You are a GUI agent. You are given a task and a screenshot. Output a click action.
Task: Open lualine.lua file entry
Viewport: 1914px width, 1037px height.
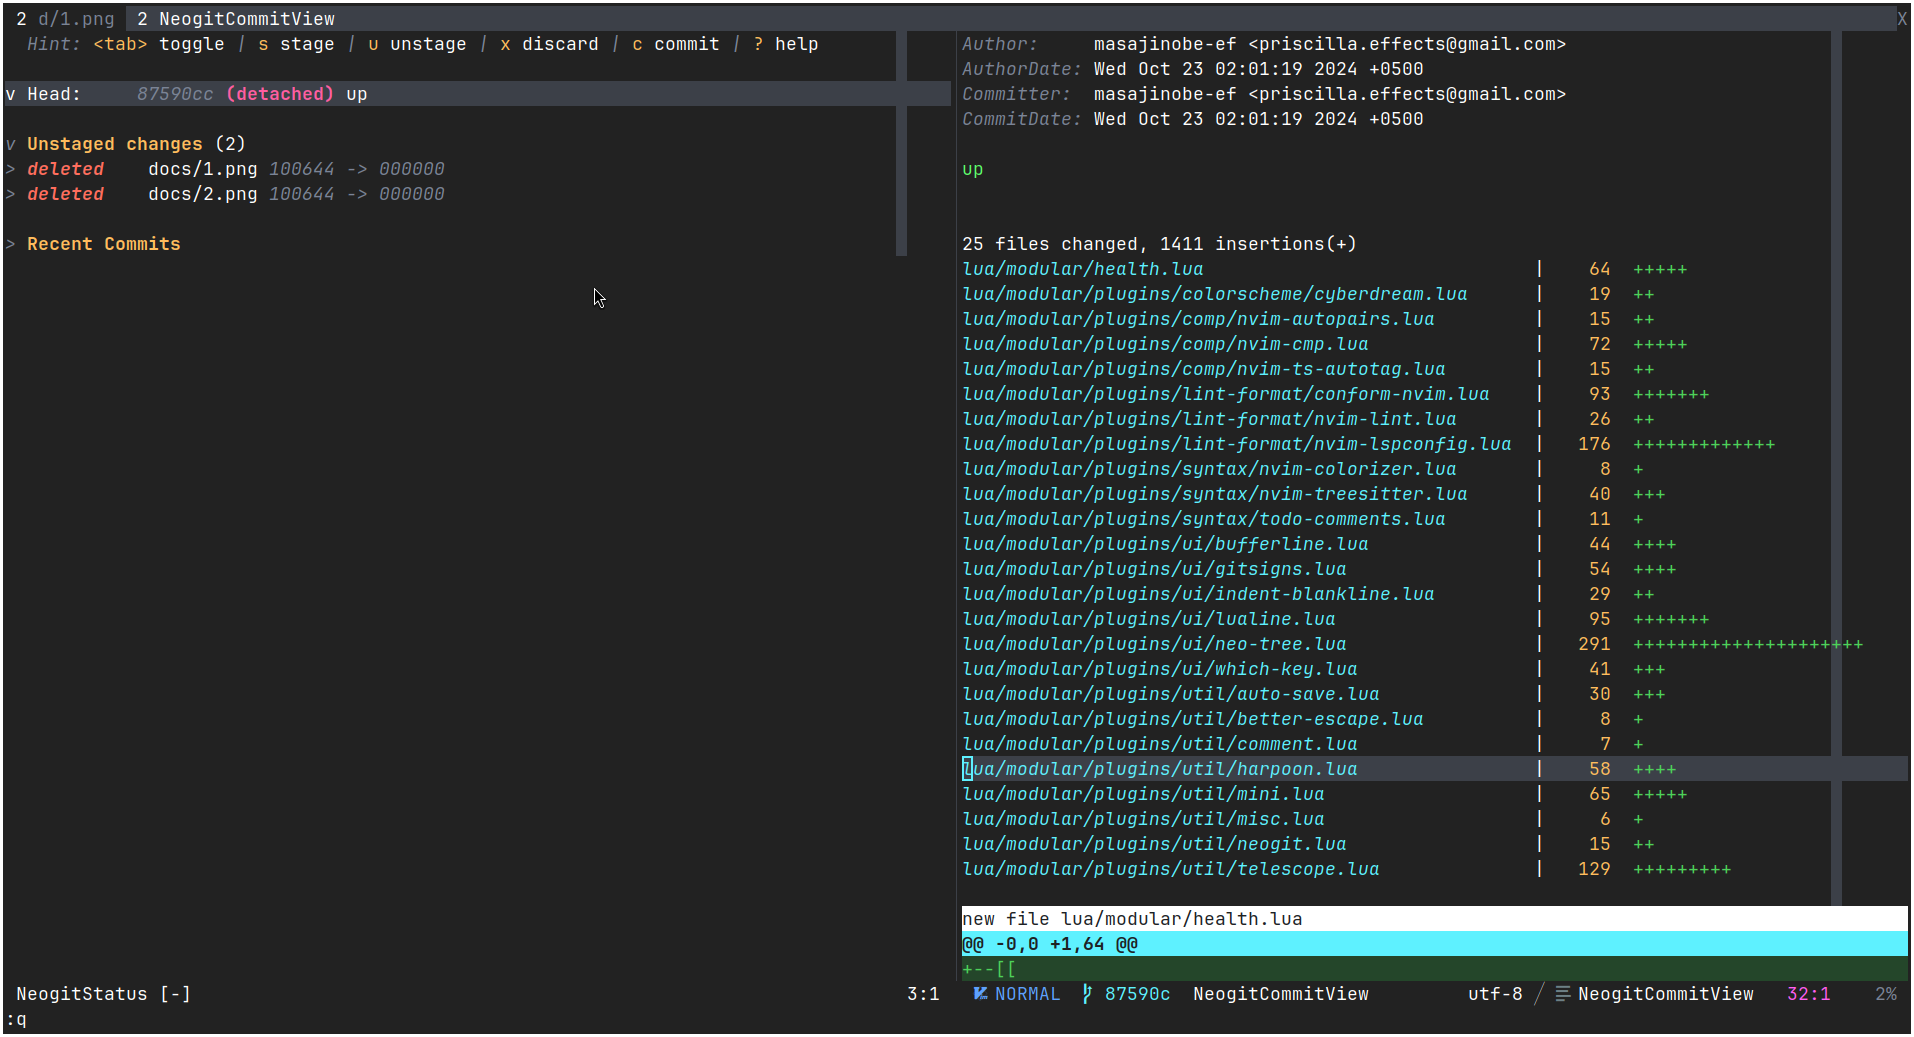[x=1149, y=619]
